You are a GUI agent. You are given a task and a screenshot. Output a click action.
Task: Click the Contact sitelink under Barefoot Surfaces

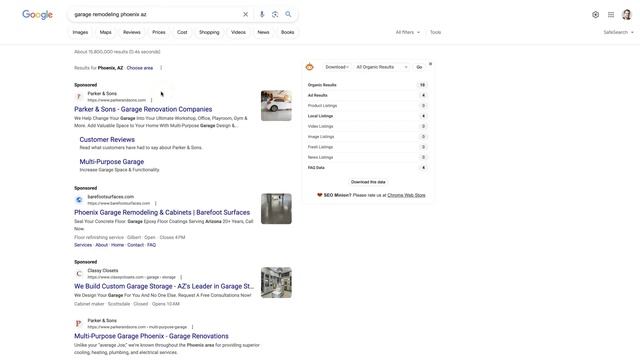coord(136,245)
